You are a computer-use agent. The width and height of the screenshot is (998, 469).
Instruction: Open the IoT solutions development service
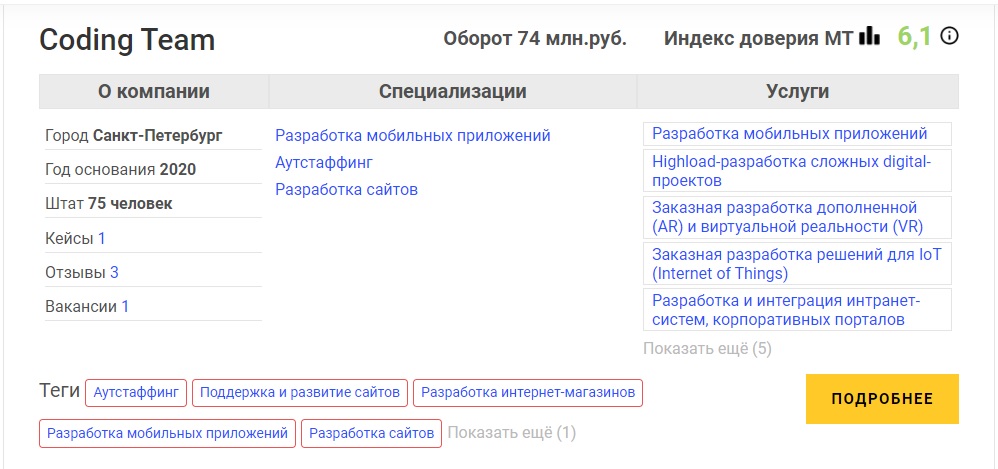796,263
